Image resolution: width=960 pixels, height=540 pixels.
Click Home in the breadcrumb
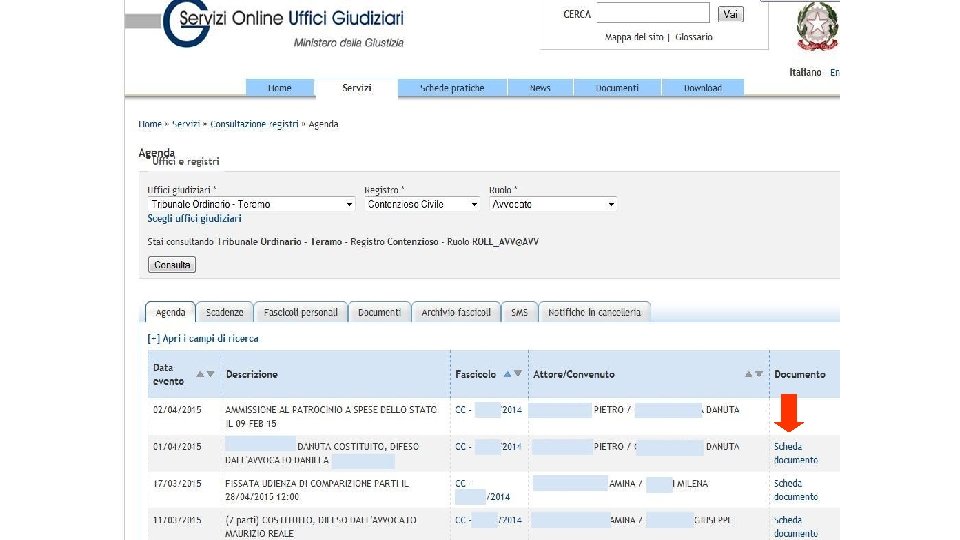point(149,124)
